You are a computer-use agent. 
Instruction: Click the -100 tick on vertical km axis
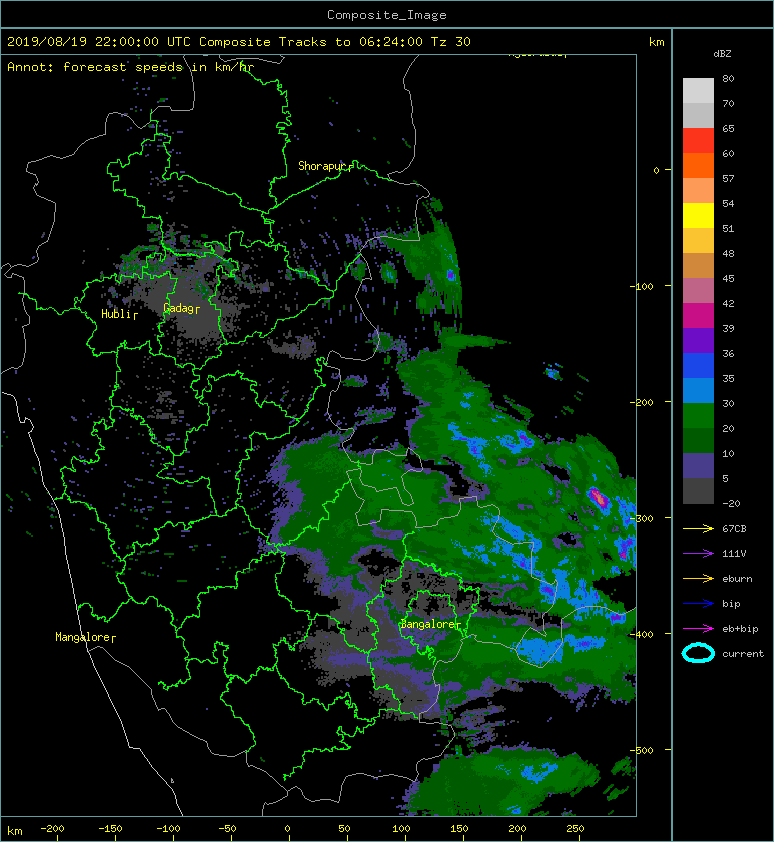[643, 286]
